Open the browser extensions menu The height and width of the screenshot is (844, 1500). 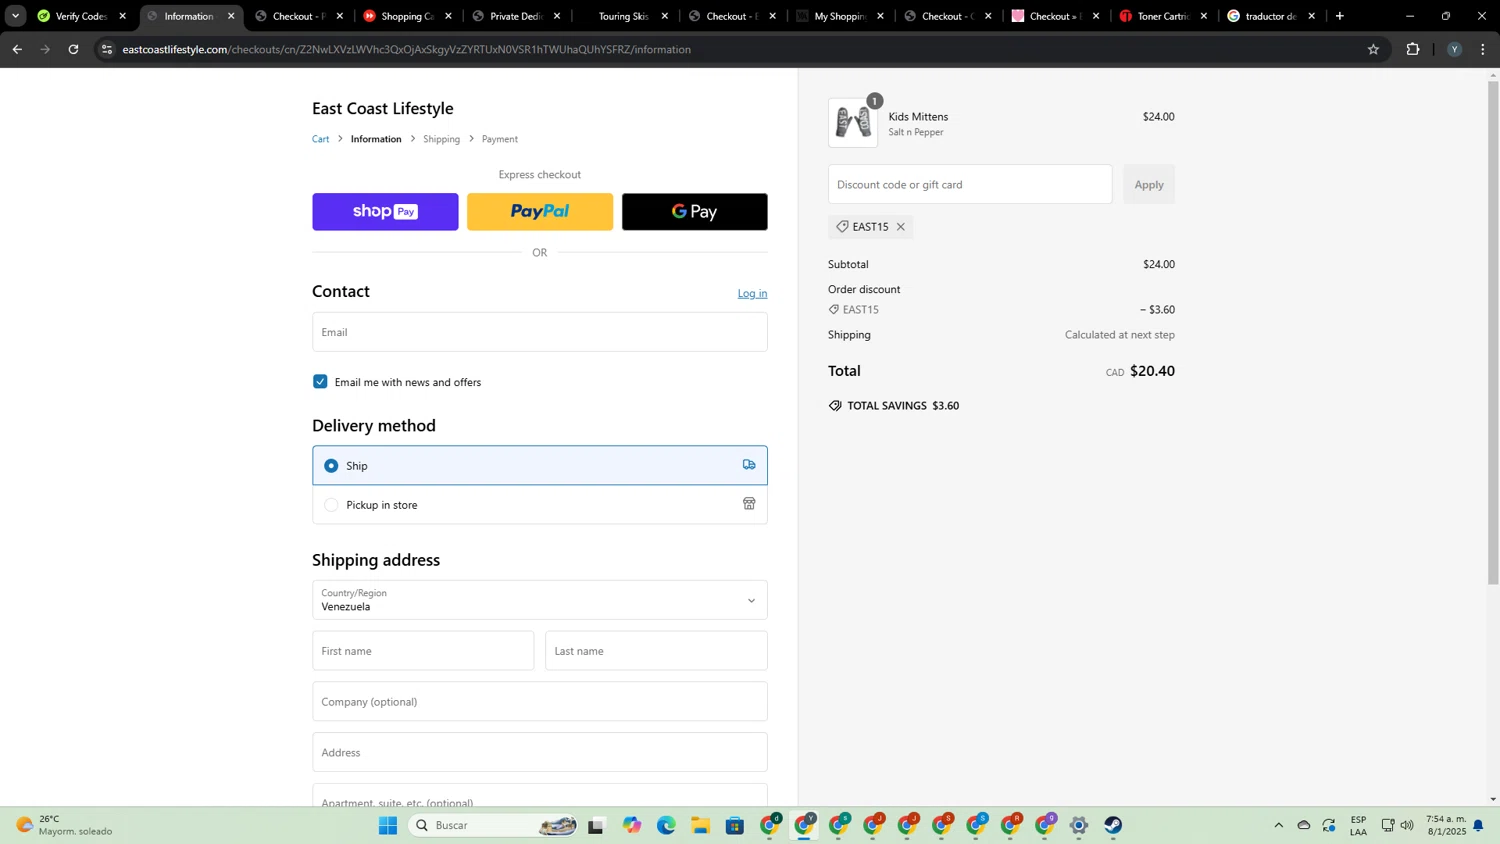tap(1413, 49)
